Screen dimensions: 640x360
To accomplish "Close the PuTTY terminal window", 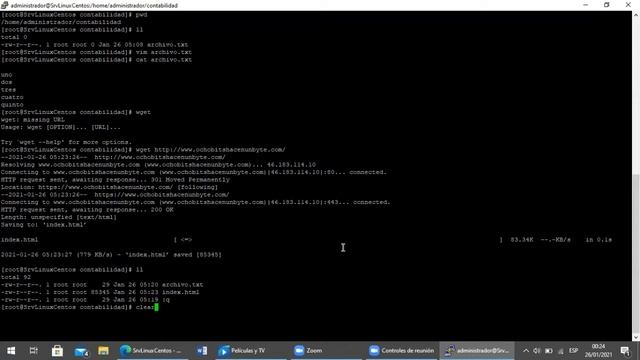I will [628, 5].
